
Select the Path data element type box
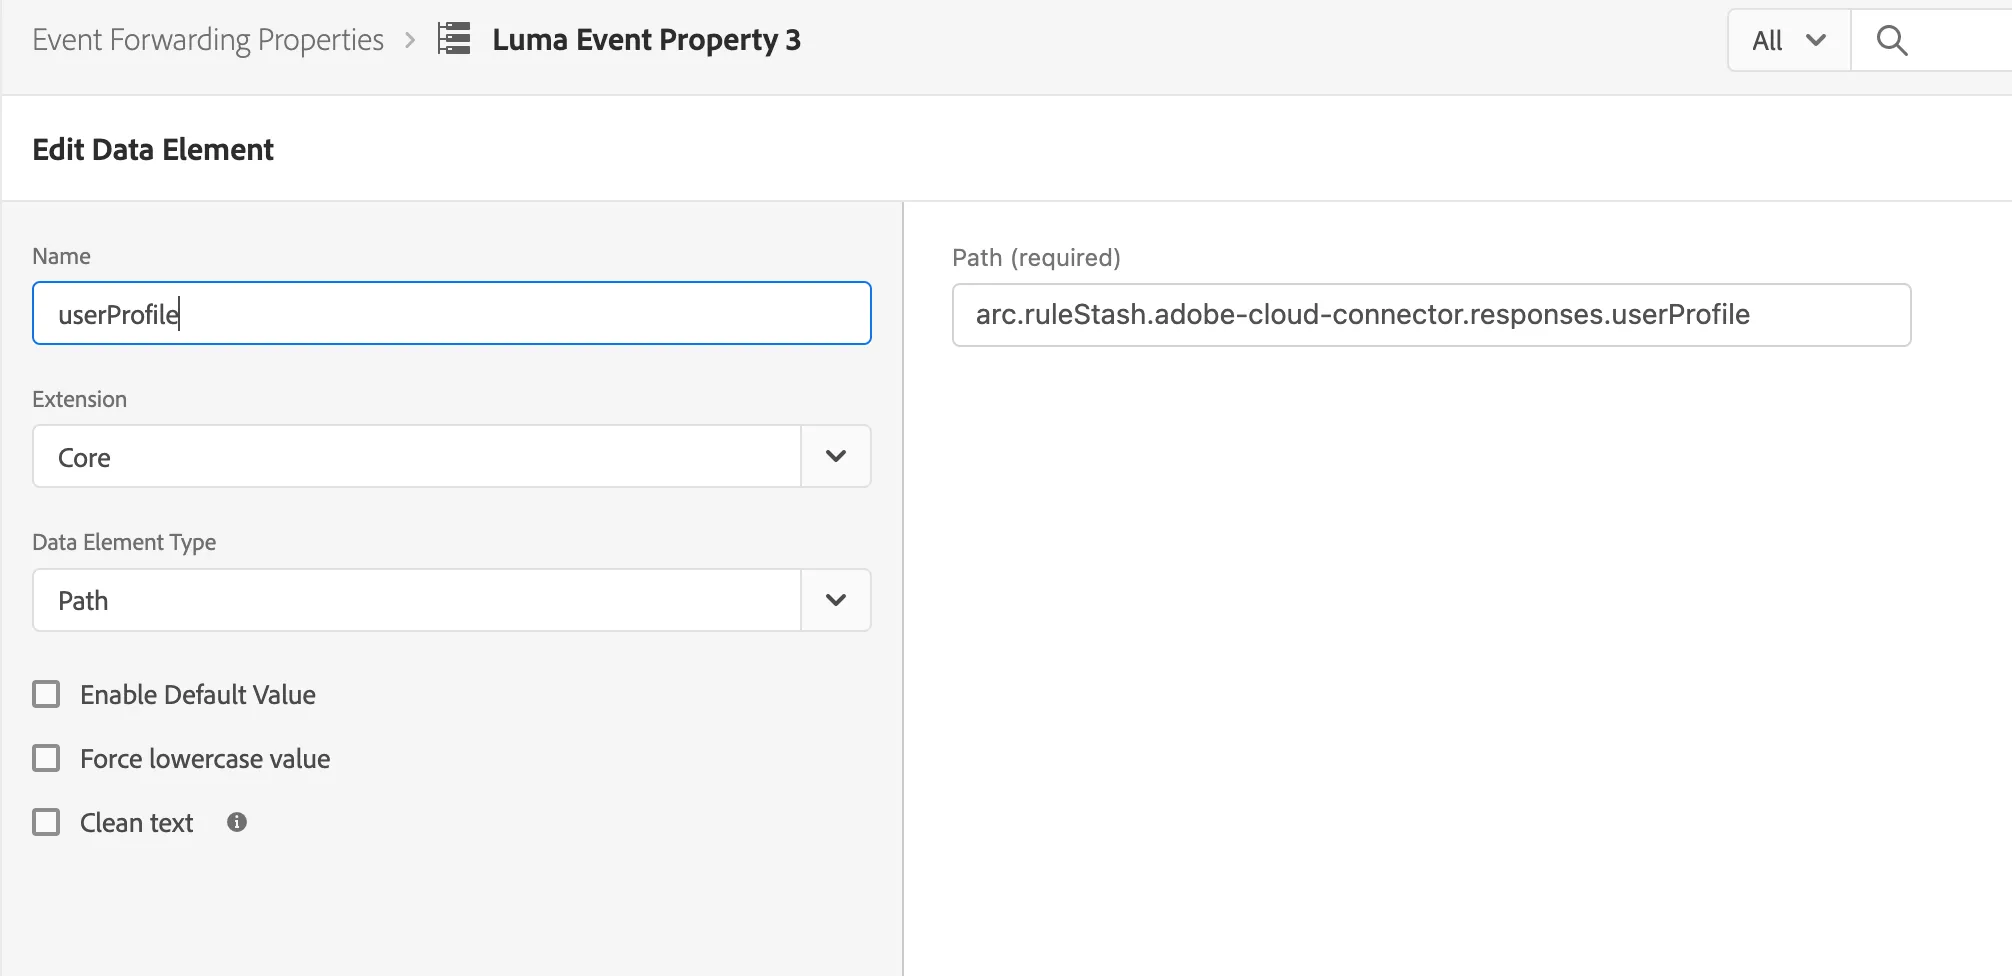click(417, 600)
